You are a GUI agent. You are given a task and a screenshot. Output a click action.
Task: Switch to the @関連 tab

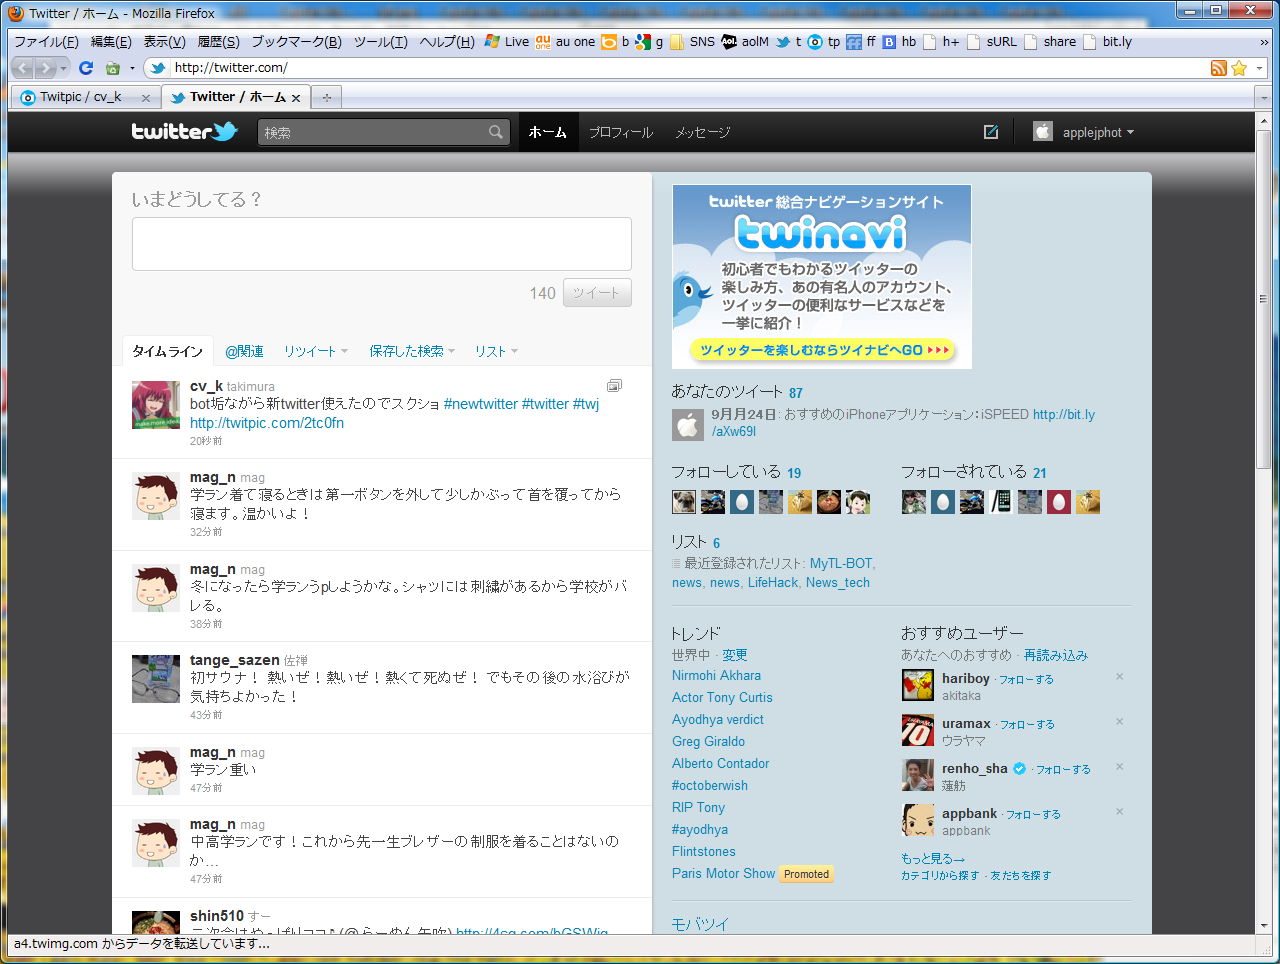[244, 351]
